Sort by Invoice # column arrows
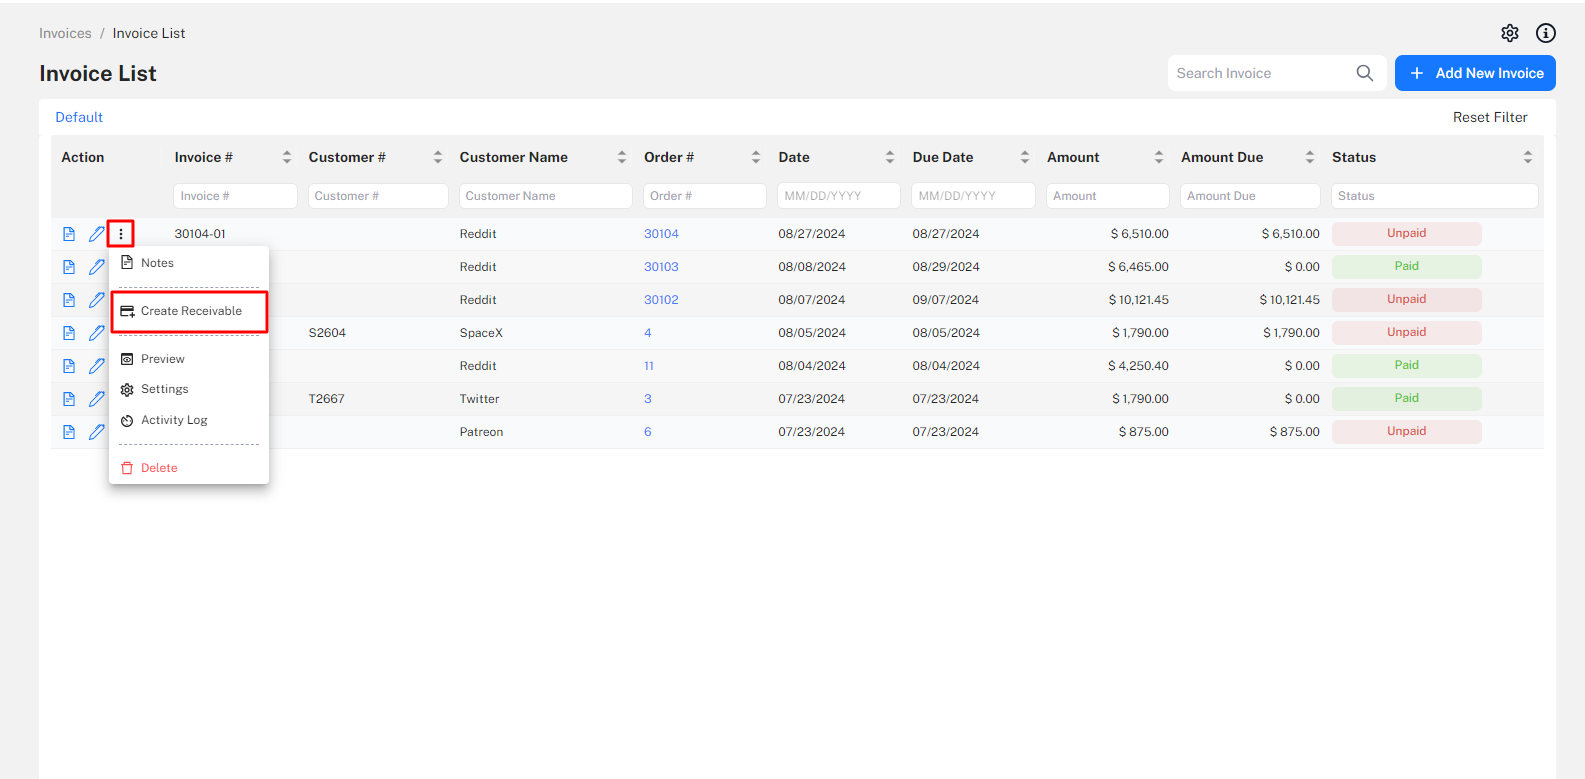 [287, 157]
